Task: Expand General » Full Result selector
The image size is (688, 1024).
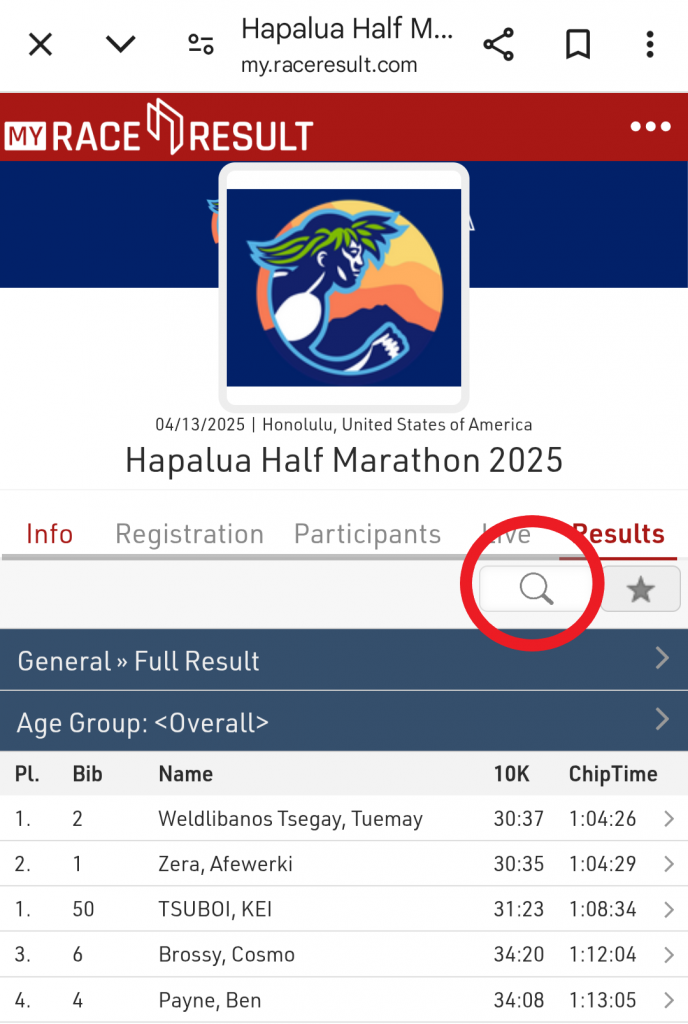Action: [x=344, y=660]
